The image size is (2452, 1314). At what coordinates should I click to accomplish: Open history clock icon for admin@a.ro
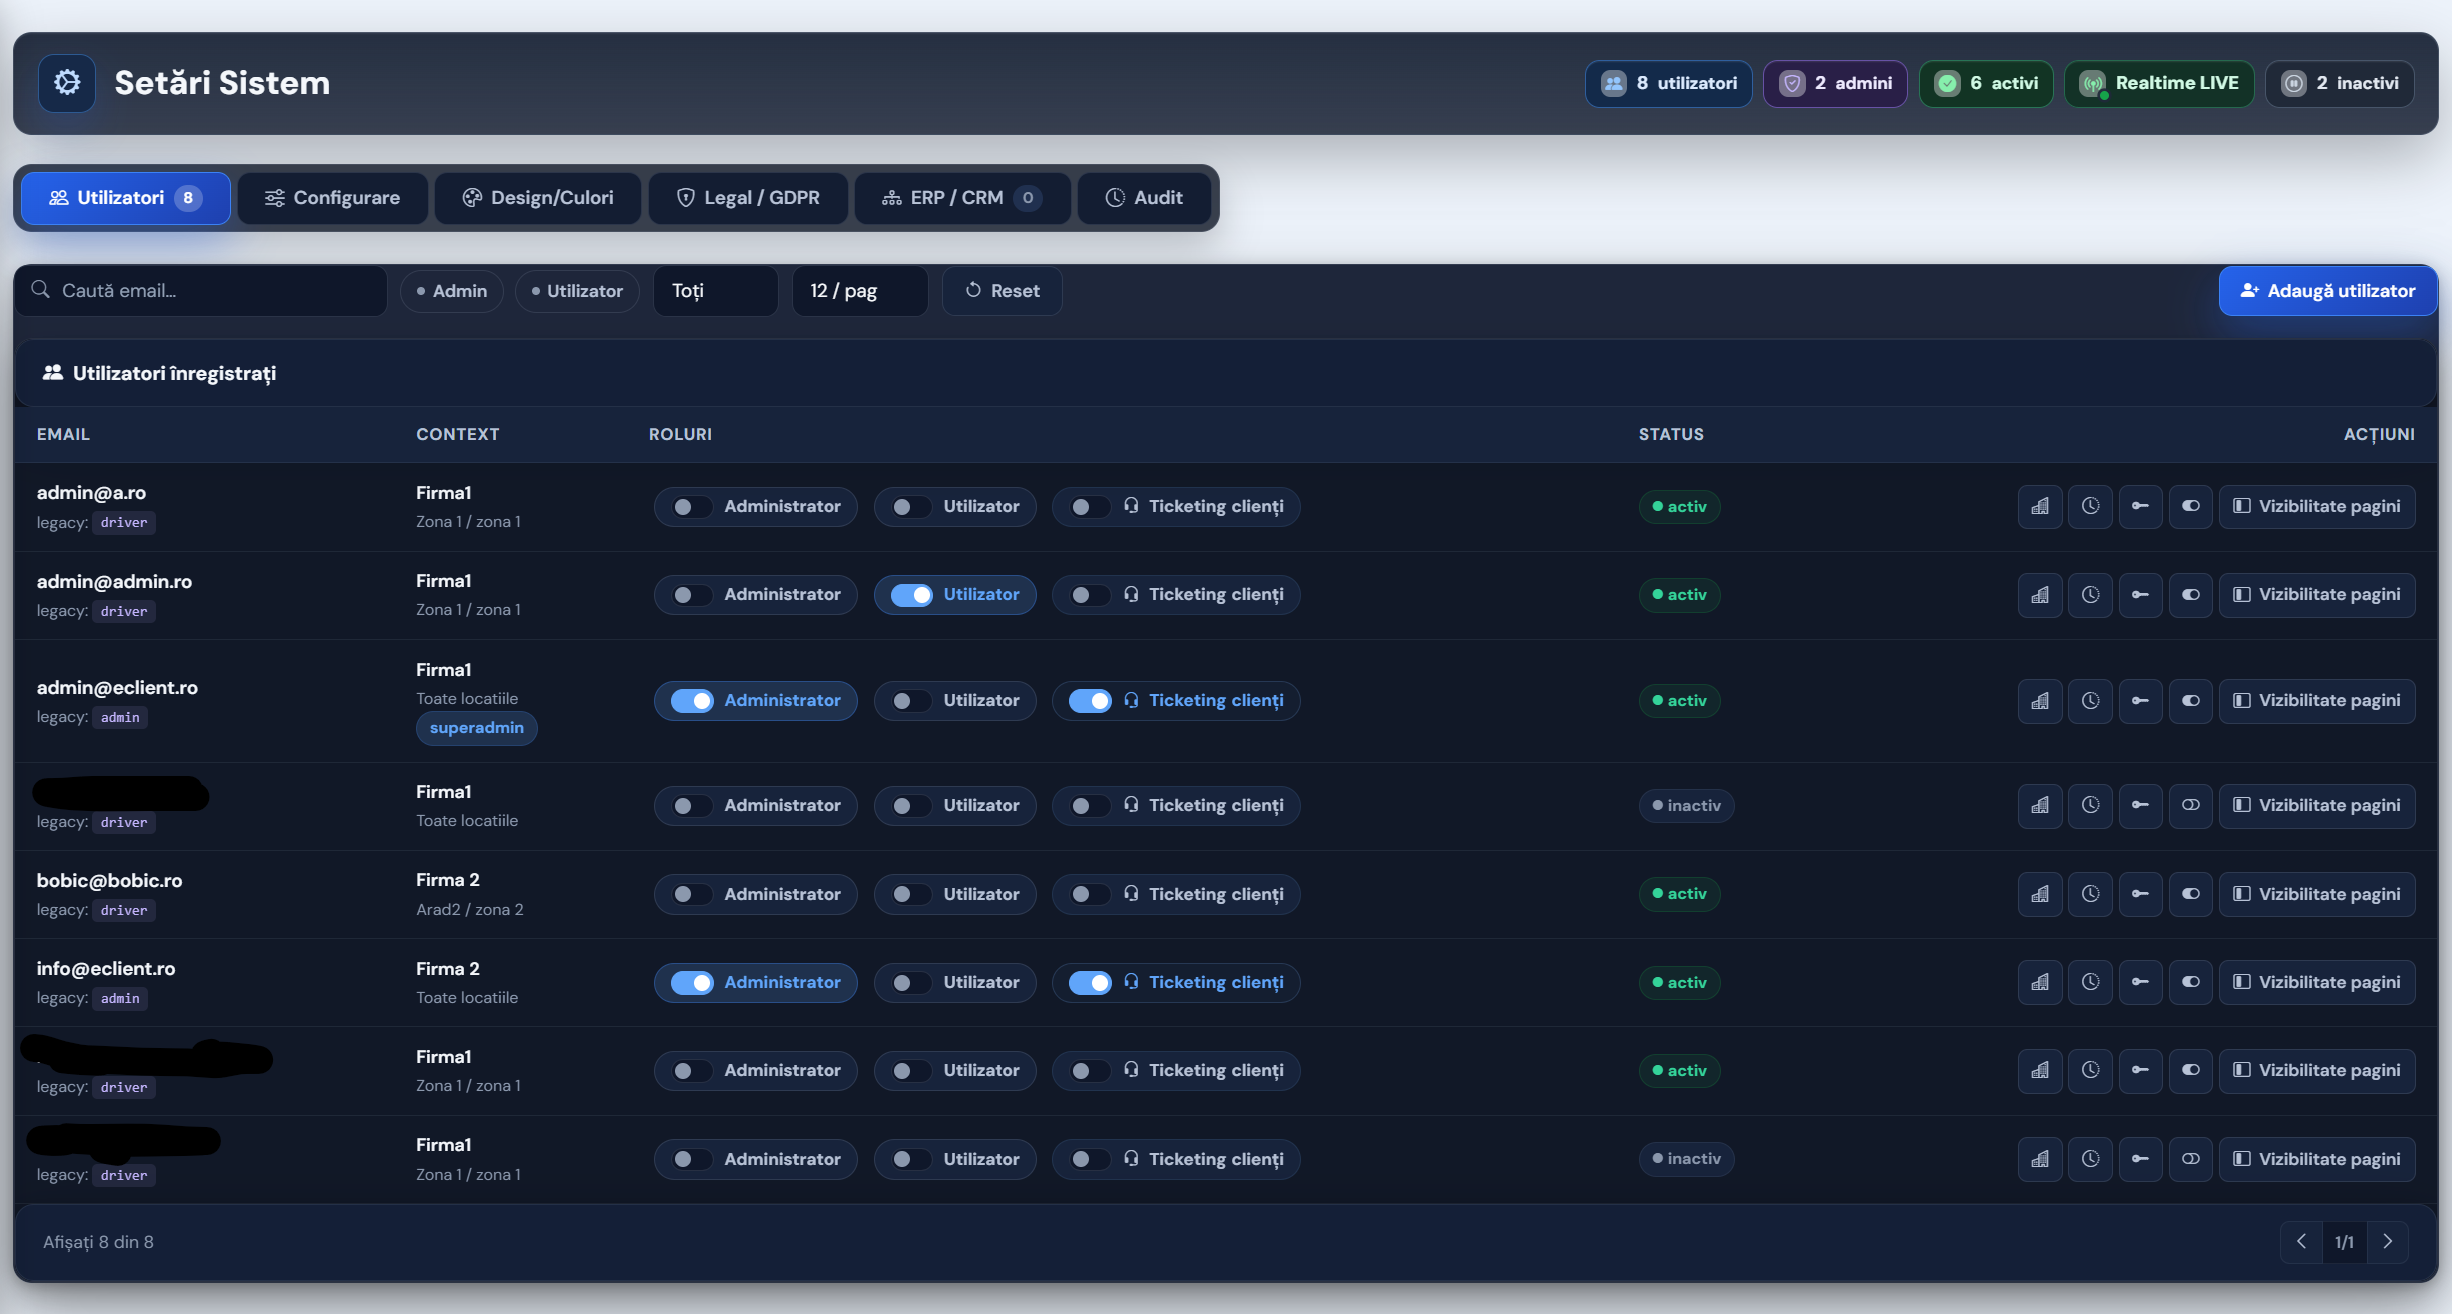click(2090, 506)
